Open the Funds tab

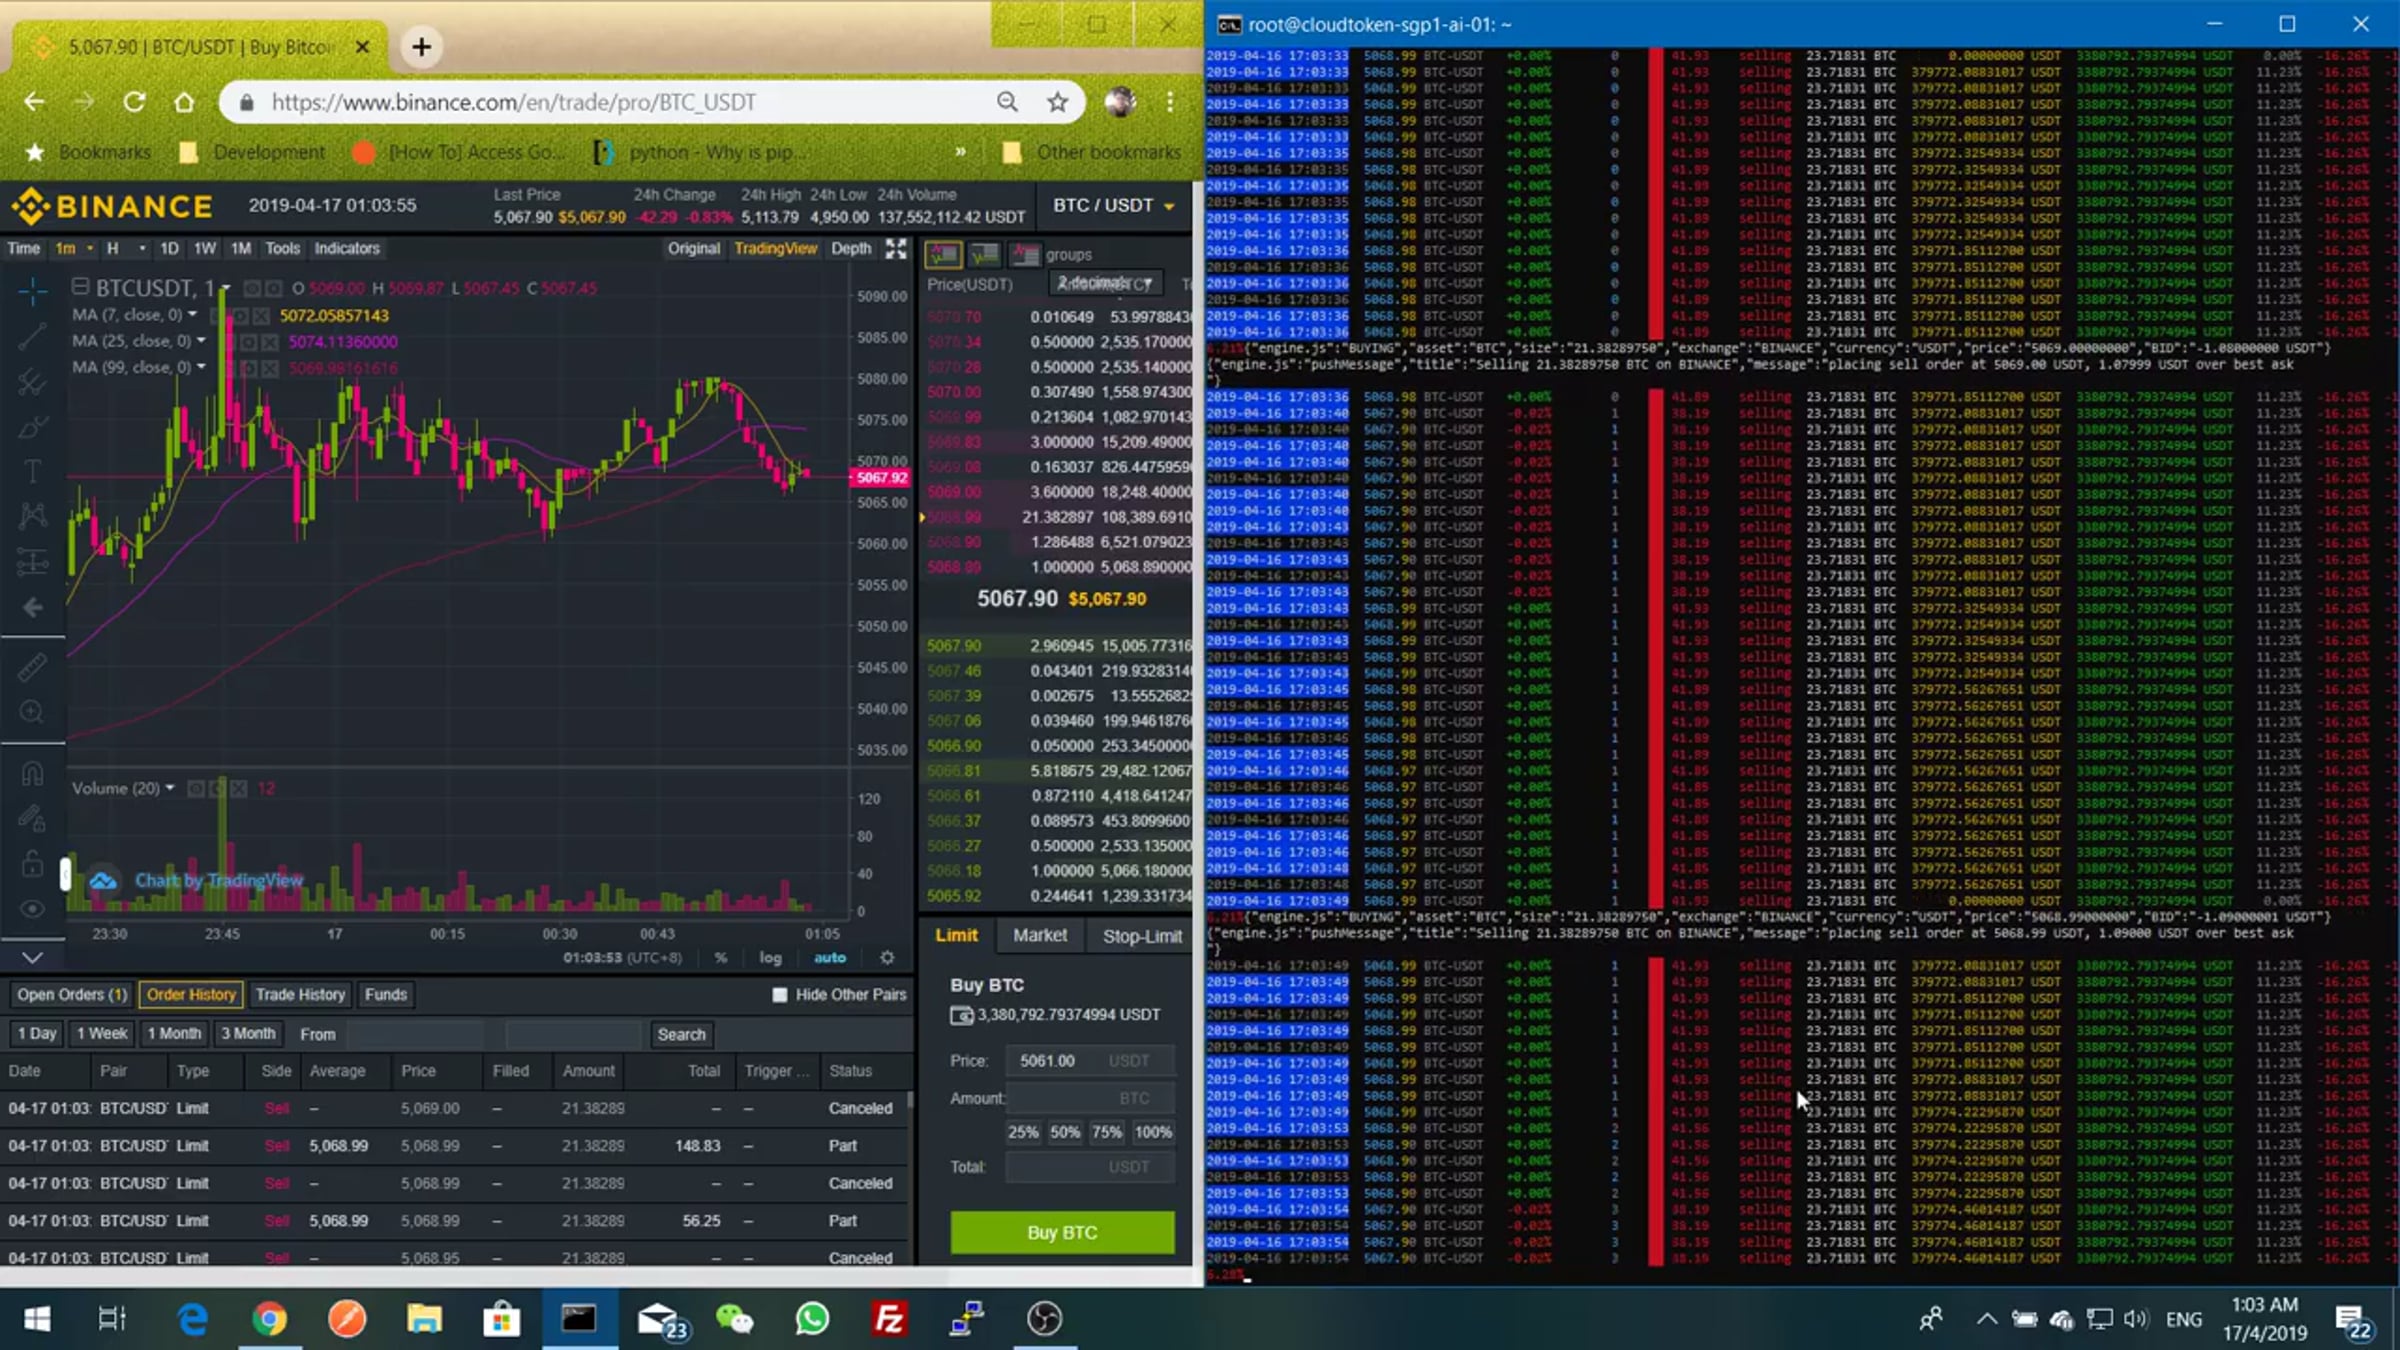coord(386,994)
